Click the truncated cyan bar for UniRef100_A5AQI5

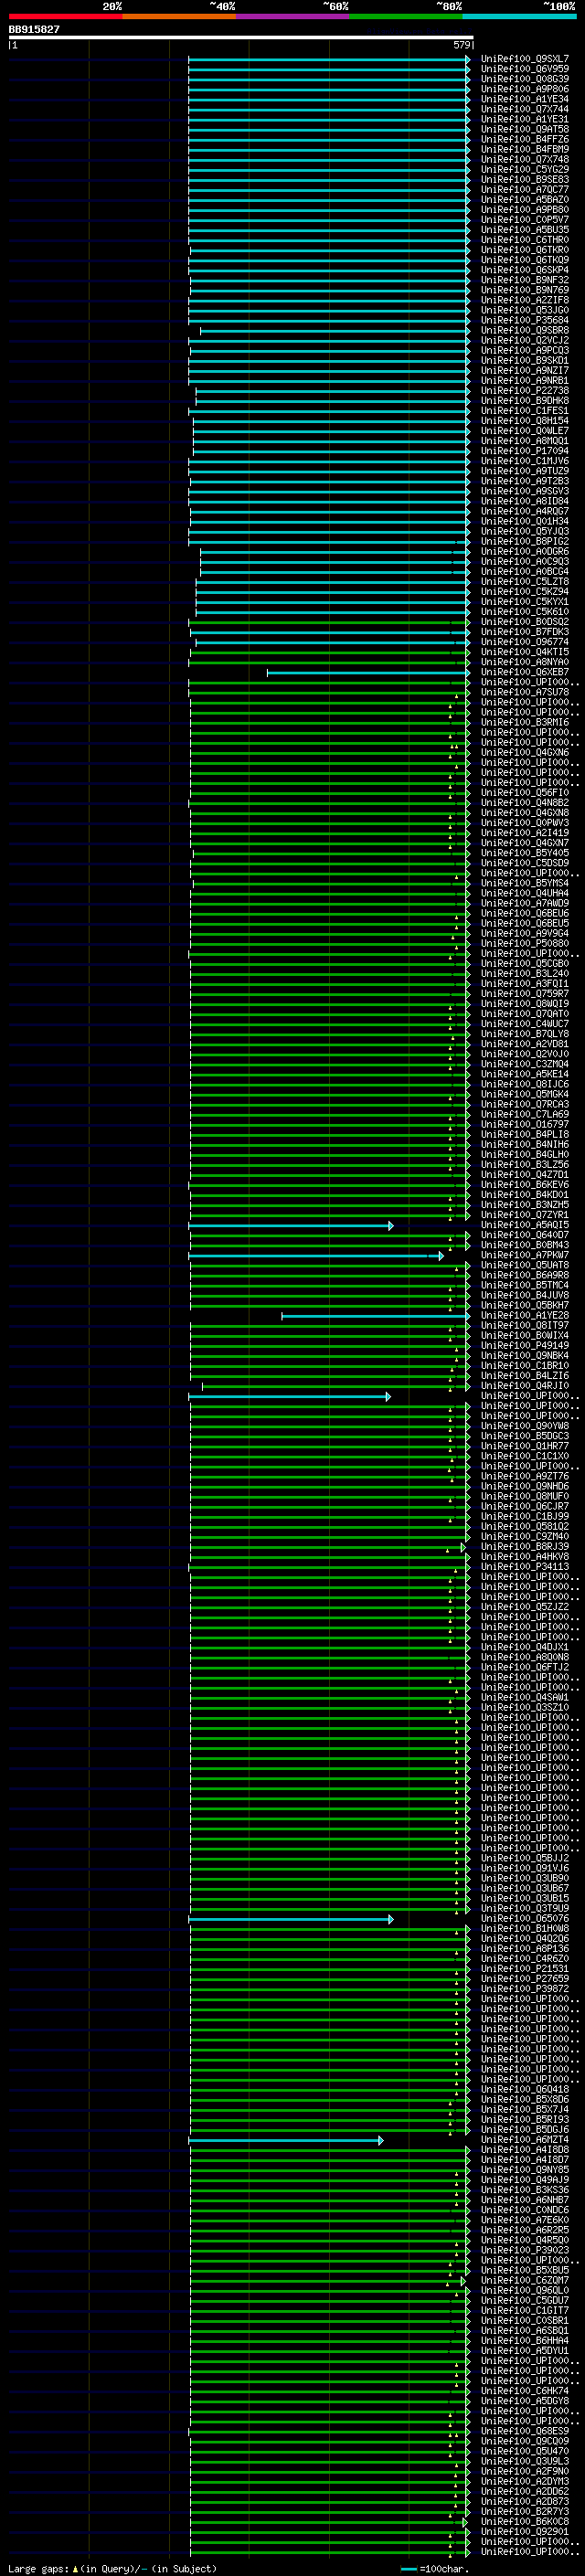pyautogui.click(x=291, y=1225)
